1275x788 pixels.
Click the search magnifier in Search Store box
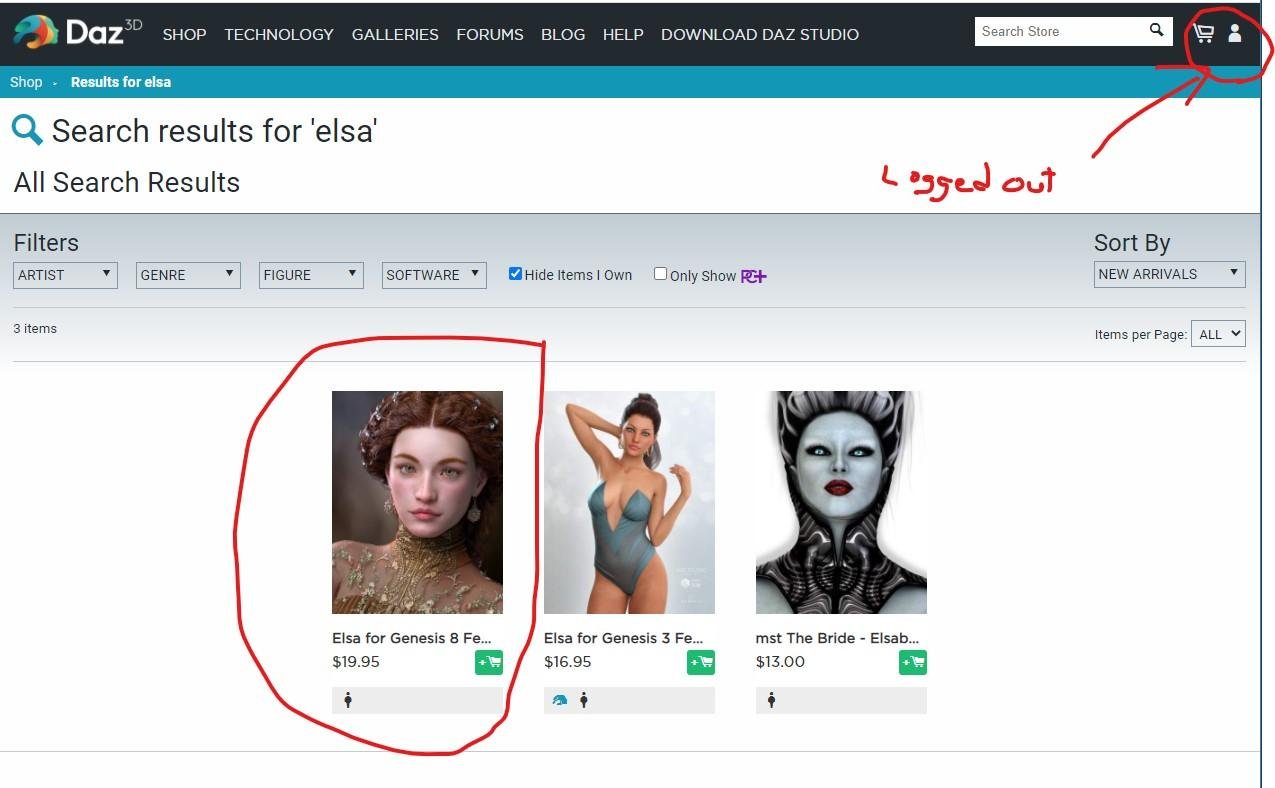1157,31
